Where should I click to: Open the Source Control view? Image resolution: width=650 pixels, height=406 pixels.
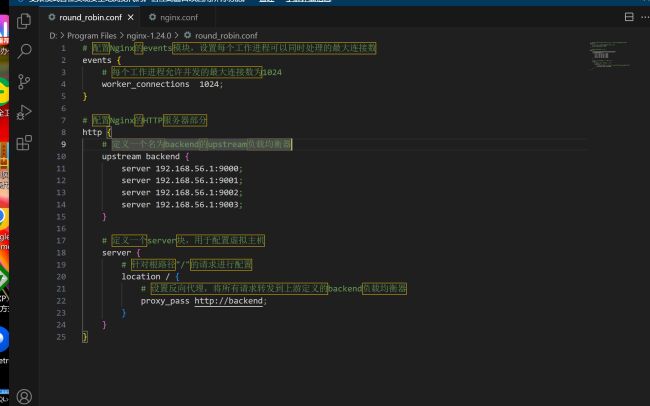[24, 81]
